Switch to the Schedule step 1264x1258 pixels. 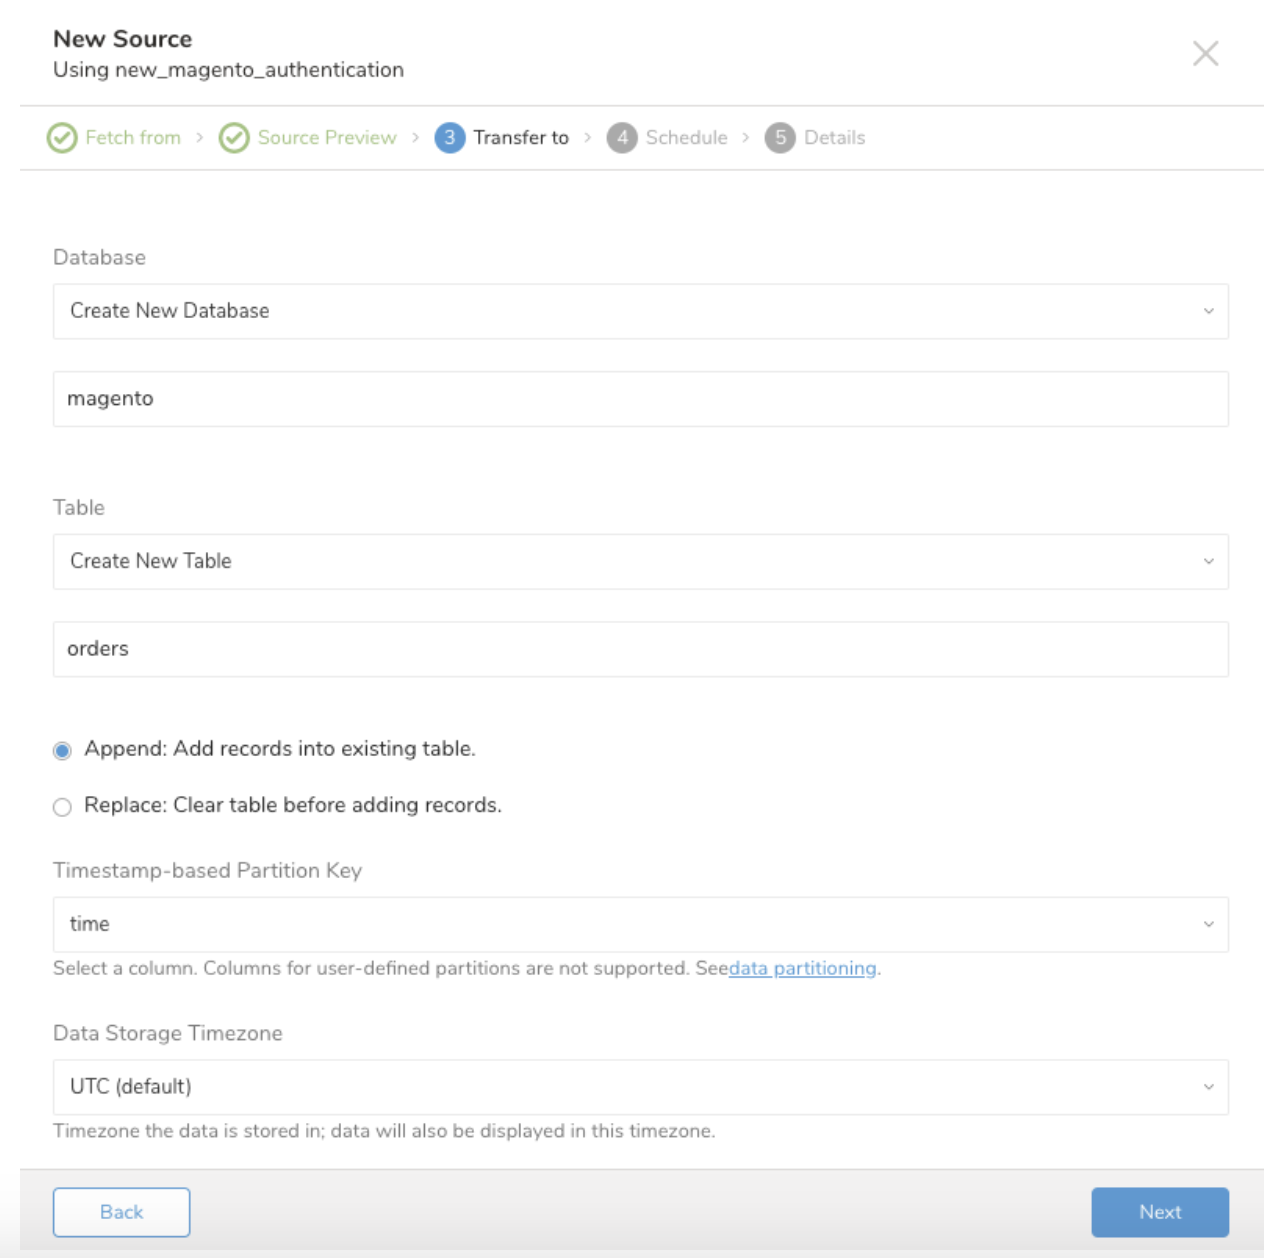pyautogui.click(x=686, y=138)
